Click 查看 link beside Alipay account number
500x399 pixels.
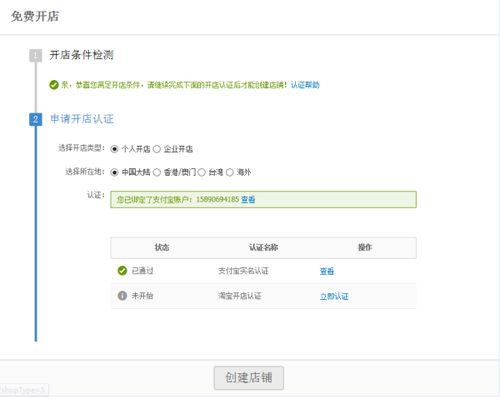point(248,199)
